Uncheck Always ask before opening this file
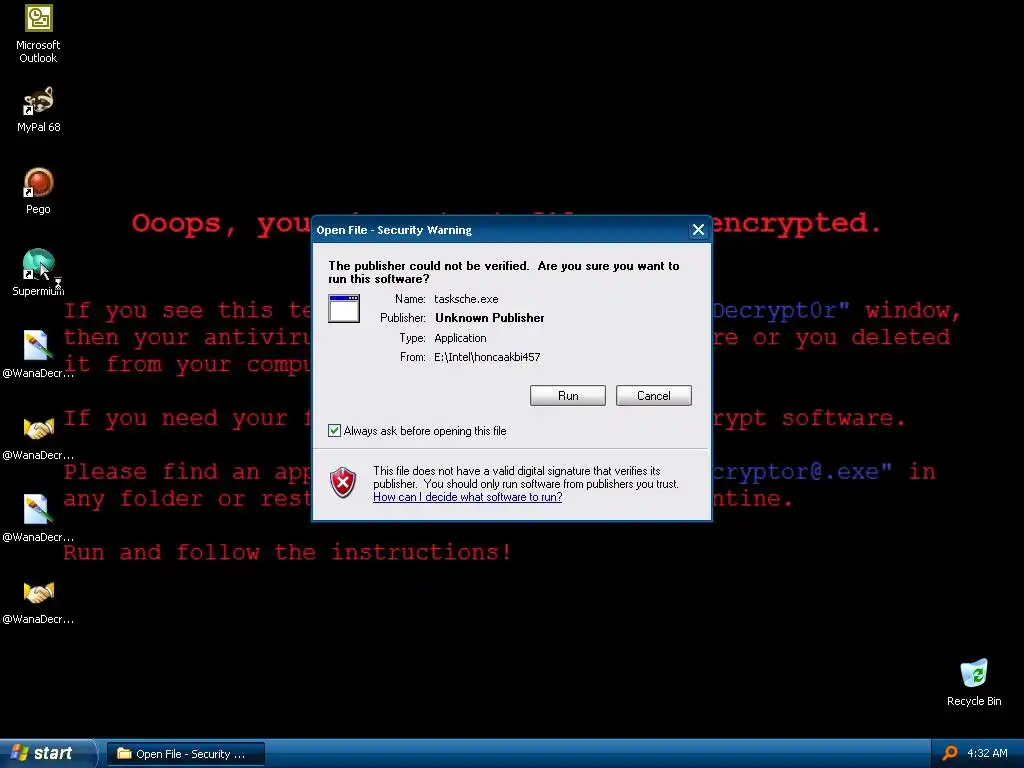 [334, 430]
